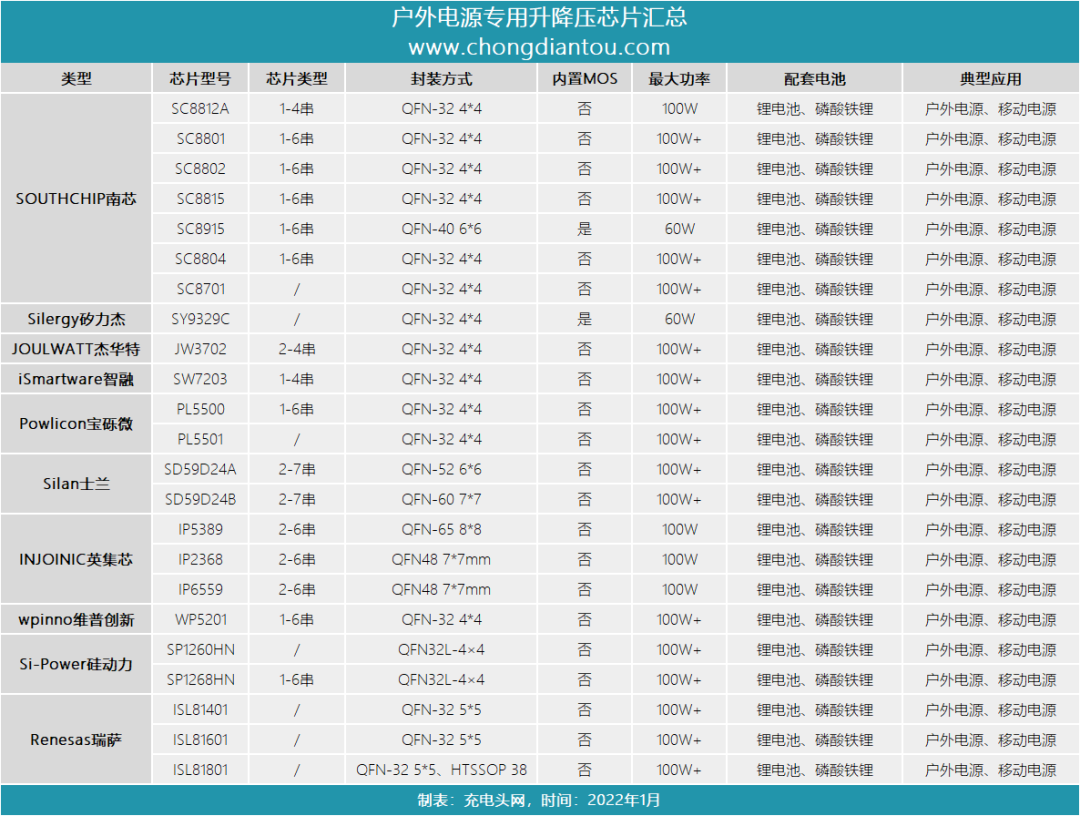Select 是 in SY9329C row
1080x816 pixels.
(x=585, y=319)
